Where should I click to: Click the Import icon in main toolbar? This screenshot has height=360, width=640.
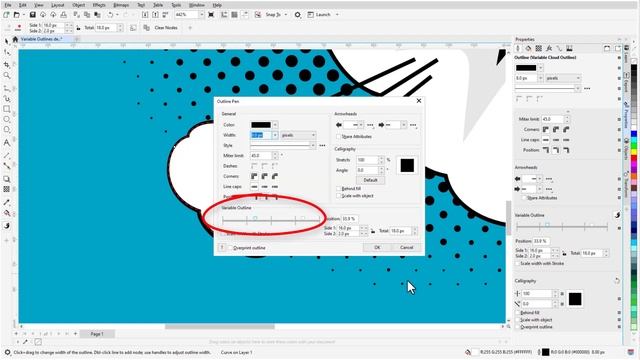point(145,15)
